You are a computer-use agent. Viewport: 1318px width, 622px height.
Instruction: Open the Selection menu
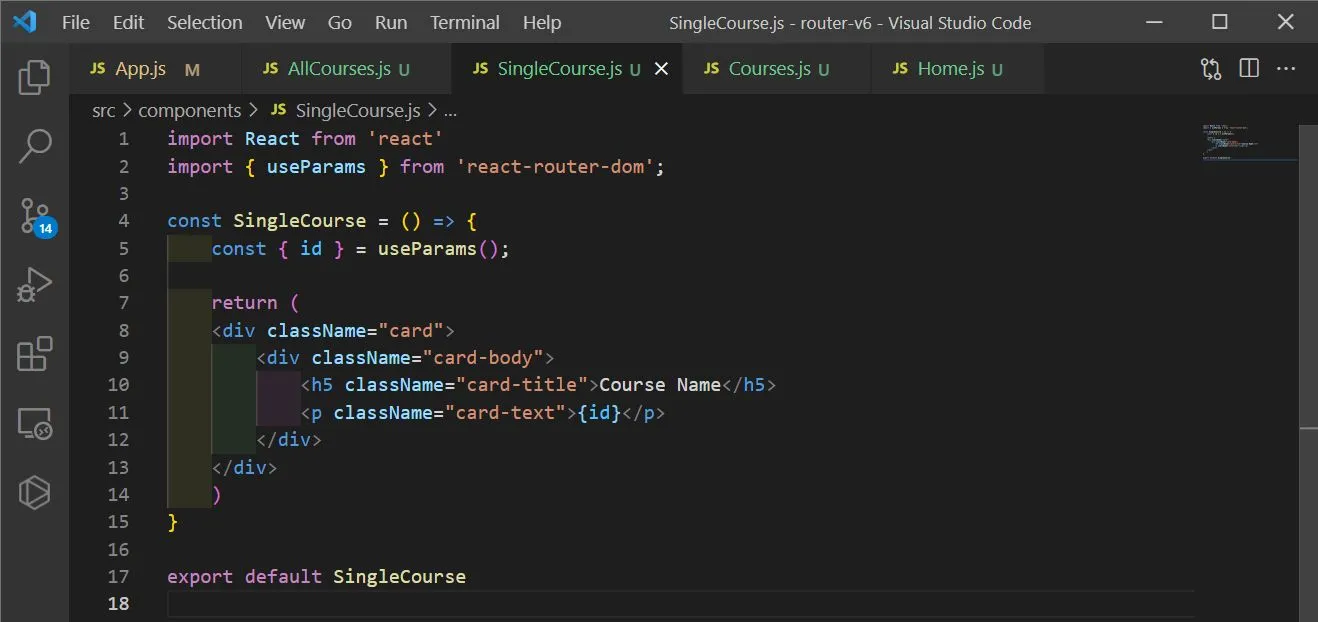(x=204, y=22)
